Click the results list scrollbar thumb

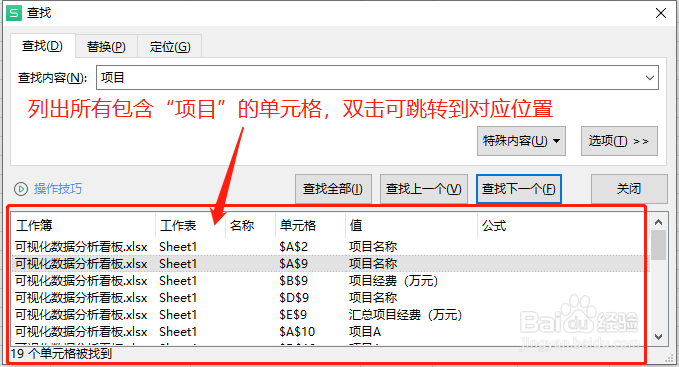pos(659,245)
